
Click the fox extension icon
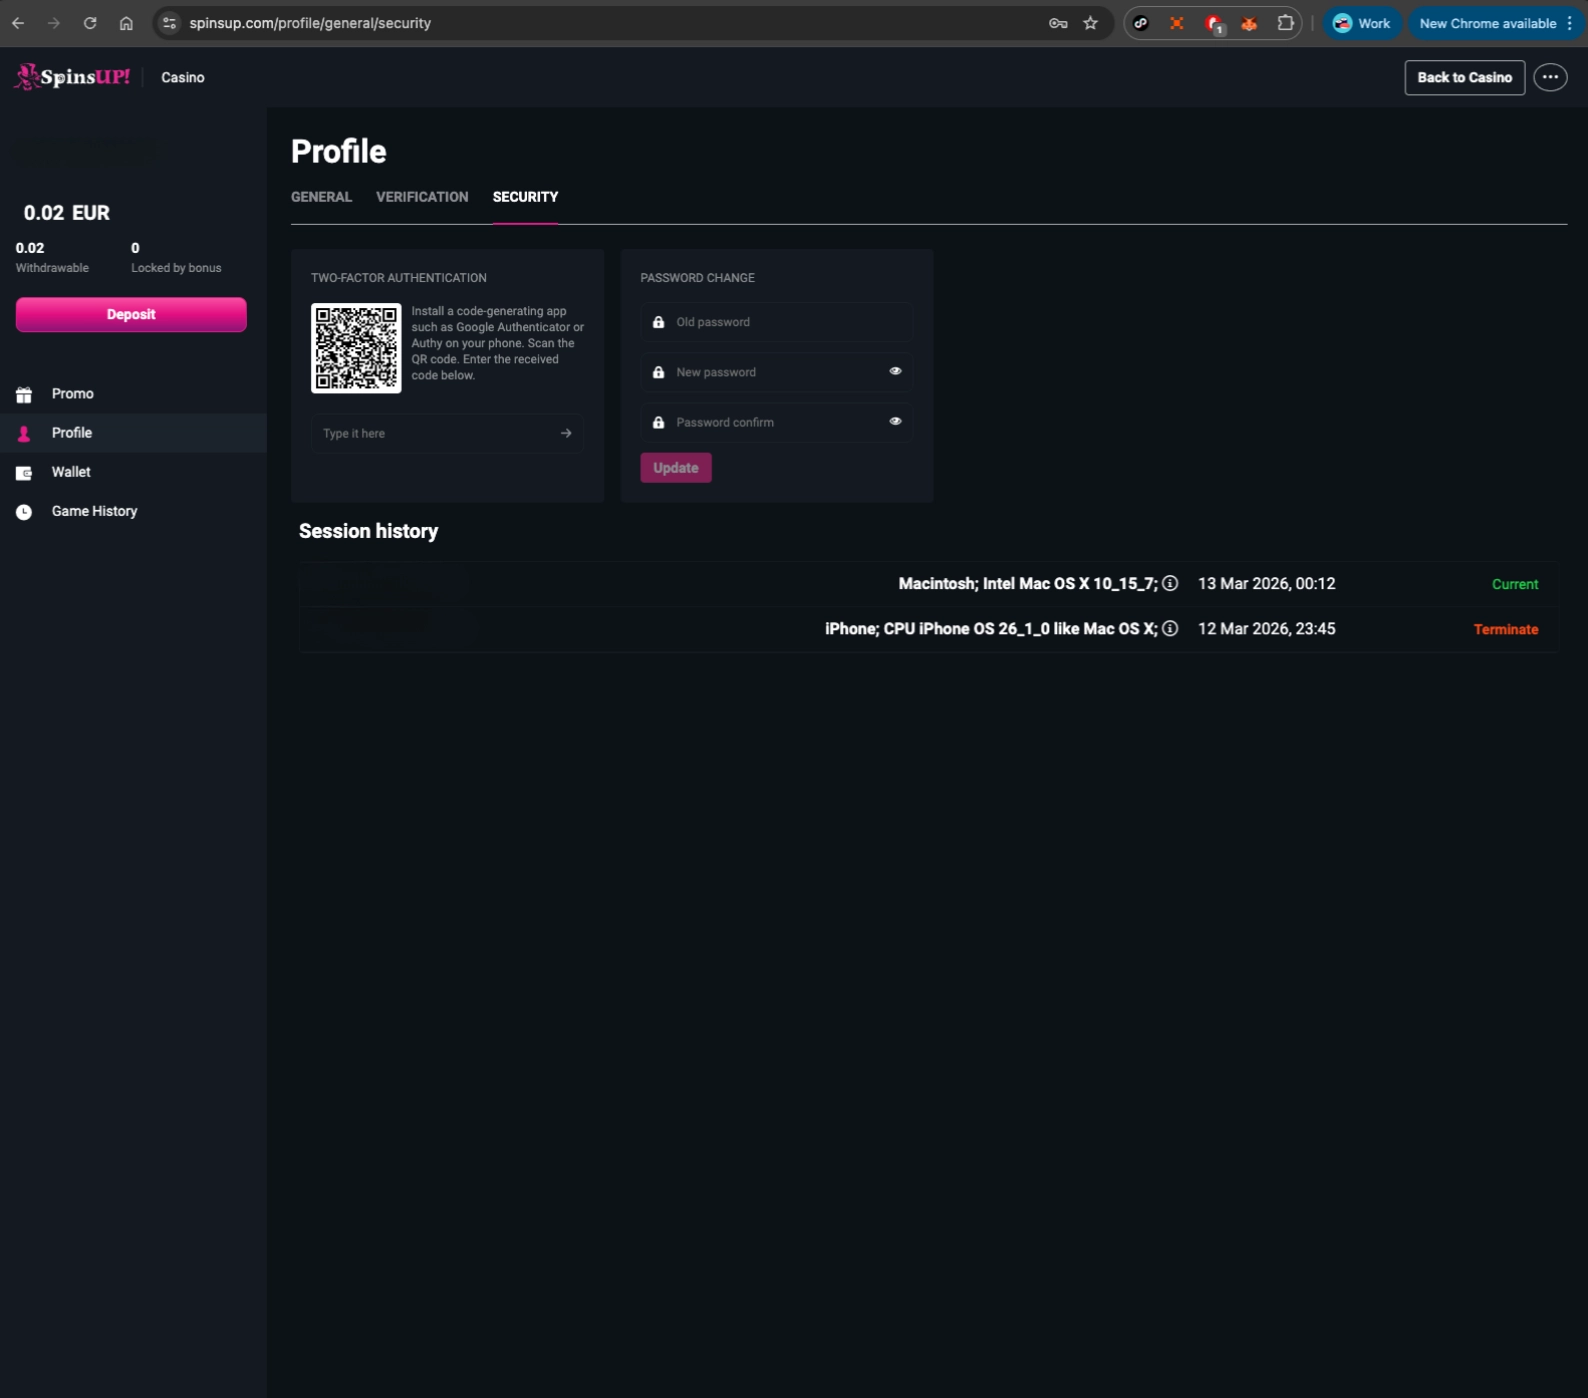1249,23
